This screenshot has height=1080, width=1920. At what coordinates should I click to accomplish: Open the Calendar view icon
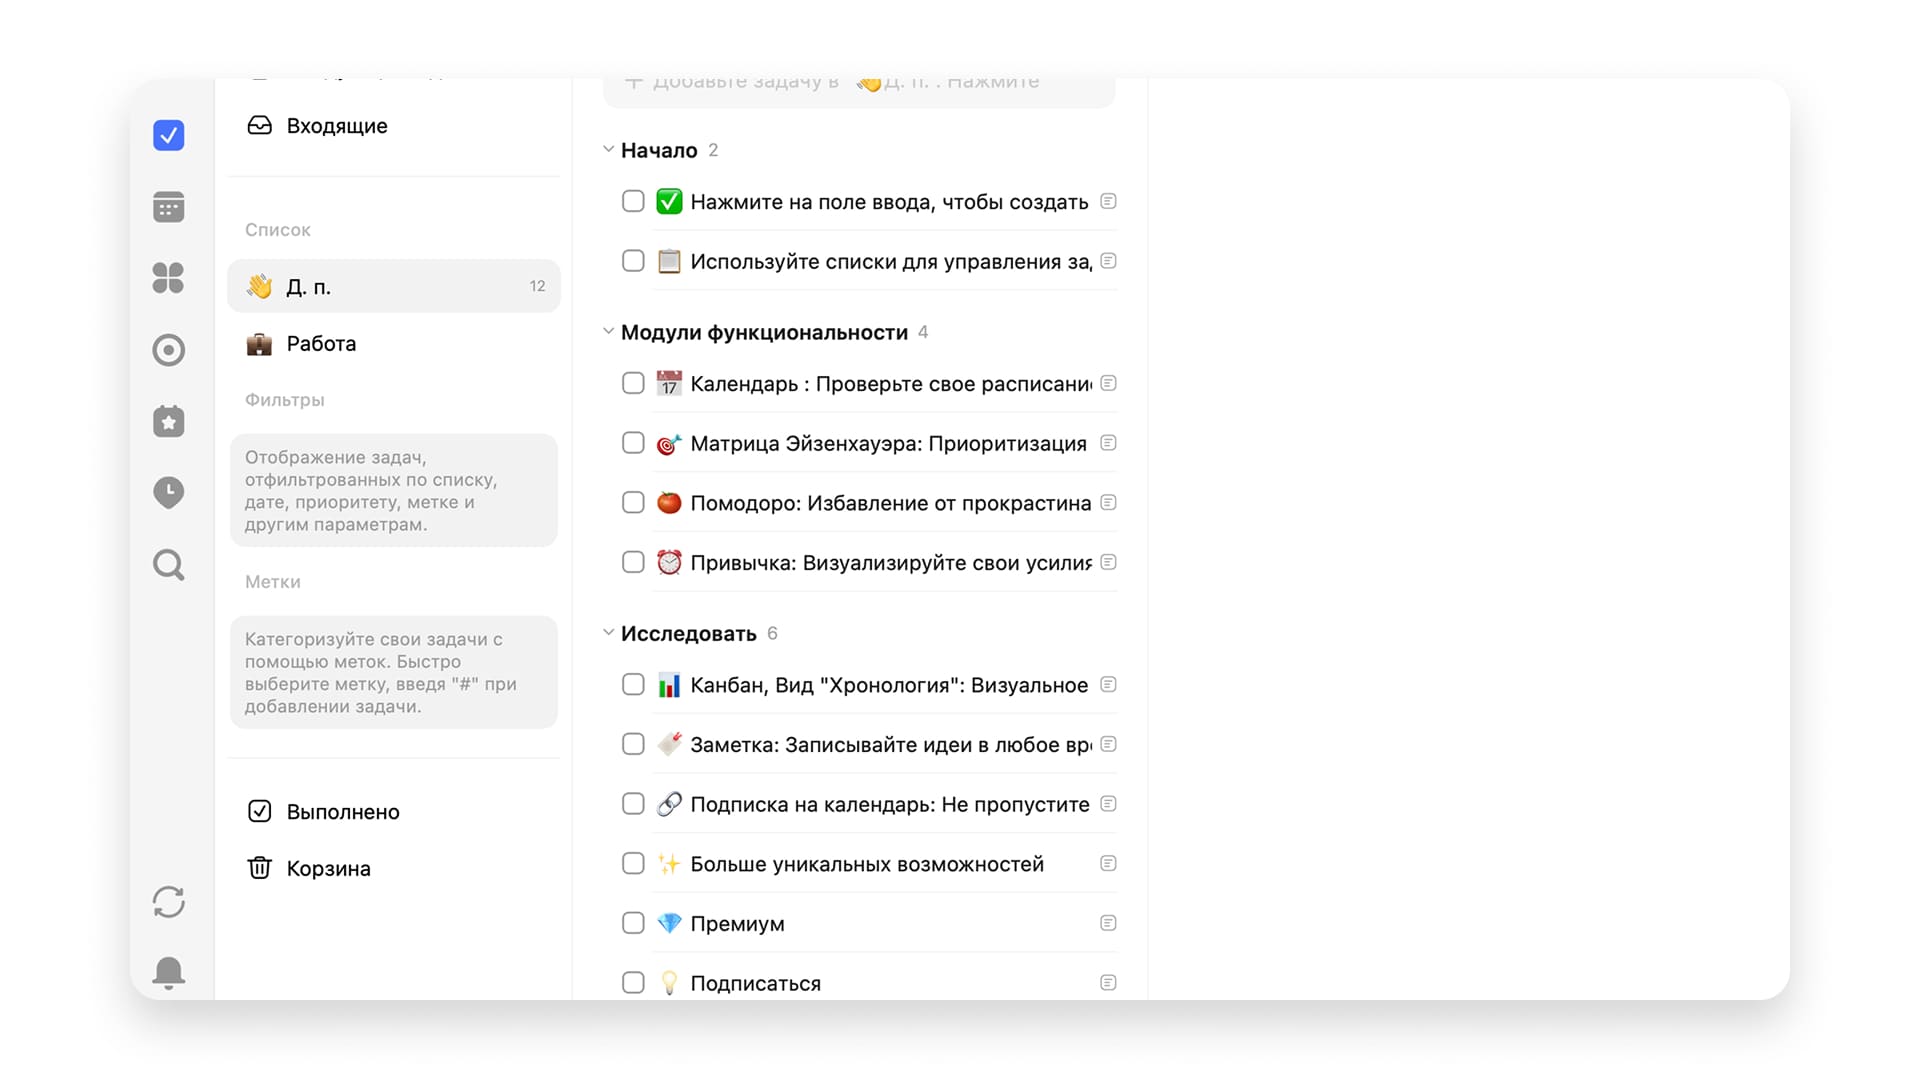pyautogui.click(x=168, y=207)
